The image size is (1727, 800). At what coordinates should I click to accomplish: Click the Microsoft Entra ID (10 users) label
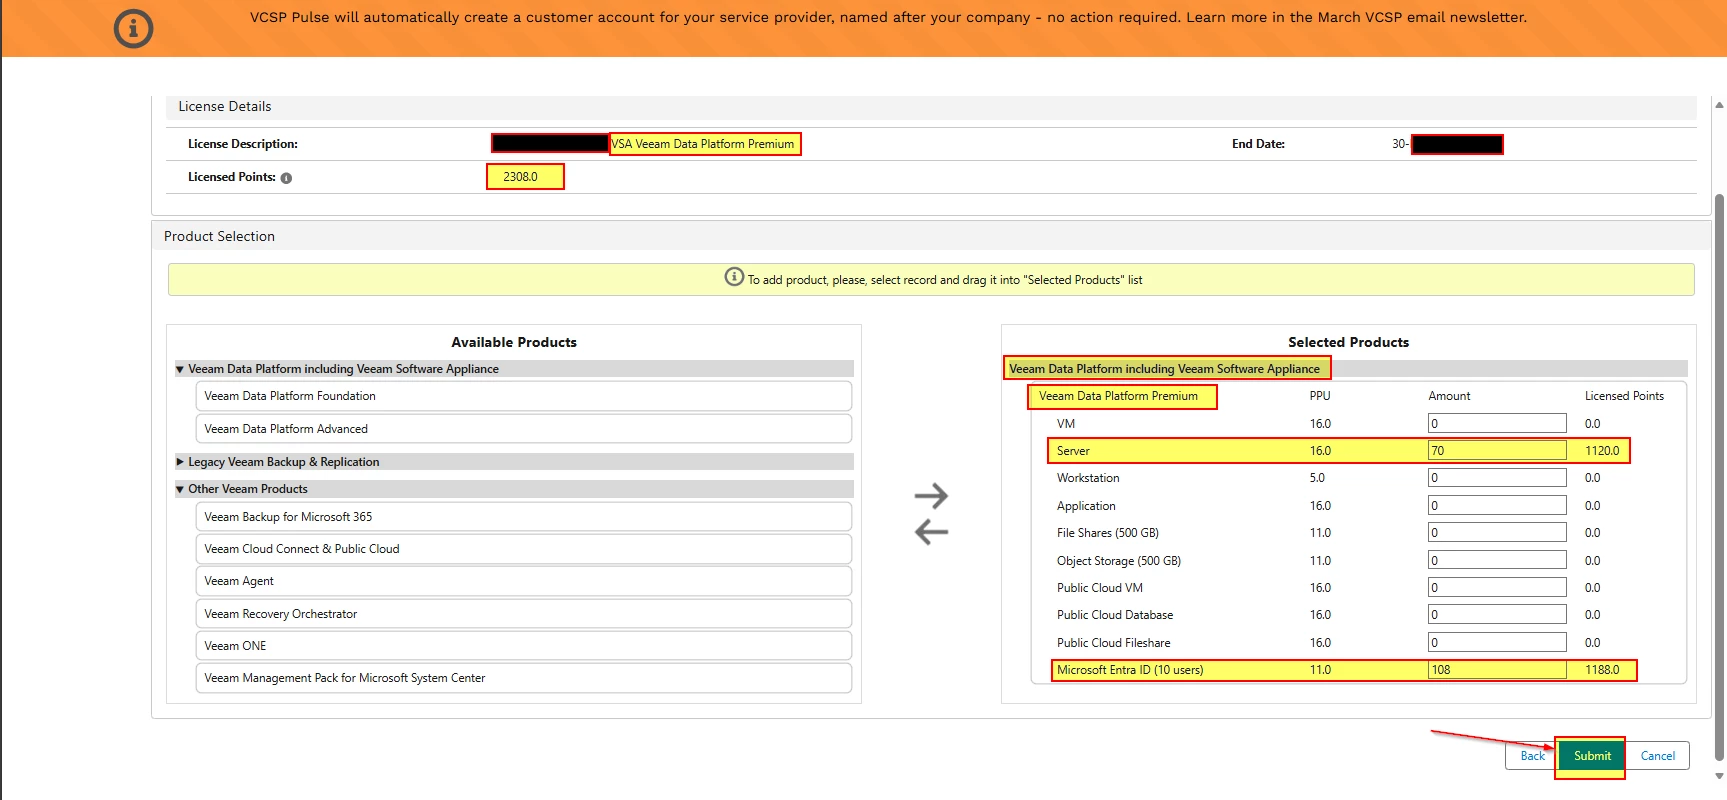point(1130,670)
